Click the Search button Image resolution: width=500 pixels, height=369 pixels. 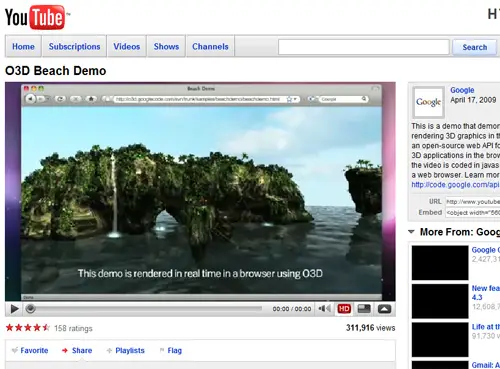click(x=475, y=47)
